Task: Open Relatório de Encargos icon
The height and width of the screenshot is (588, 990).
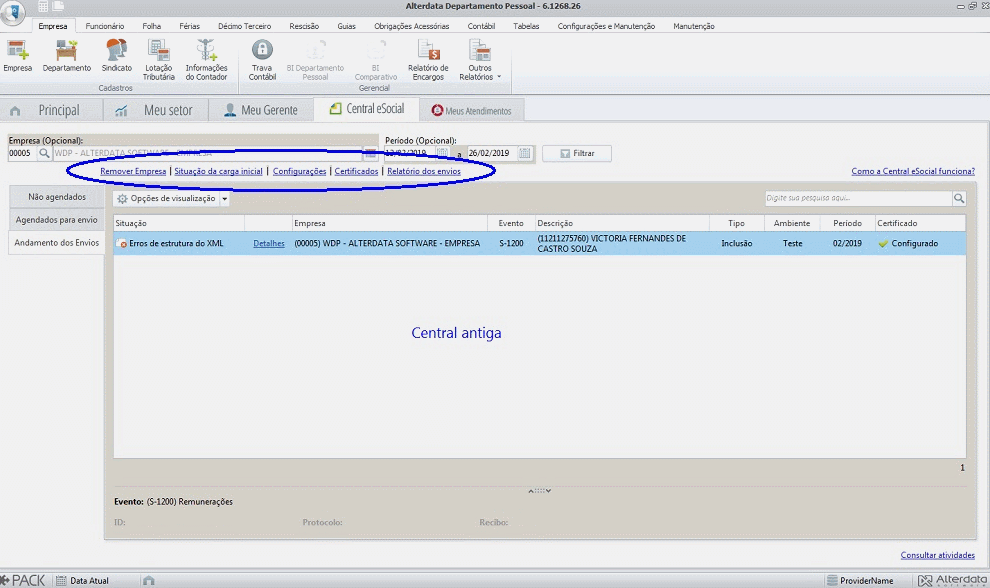Action: 428,60
